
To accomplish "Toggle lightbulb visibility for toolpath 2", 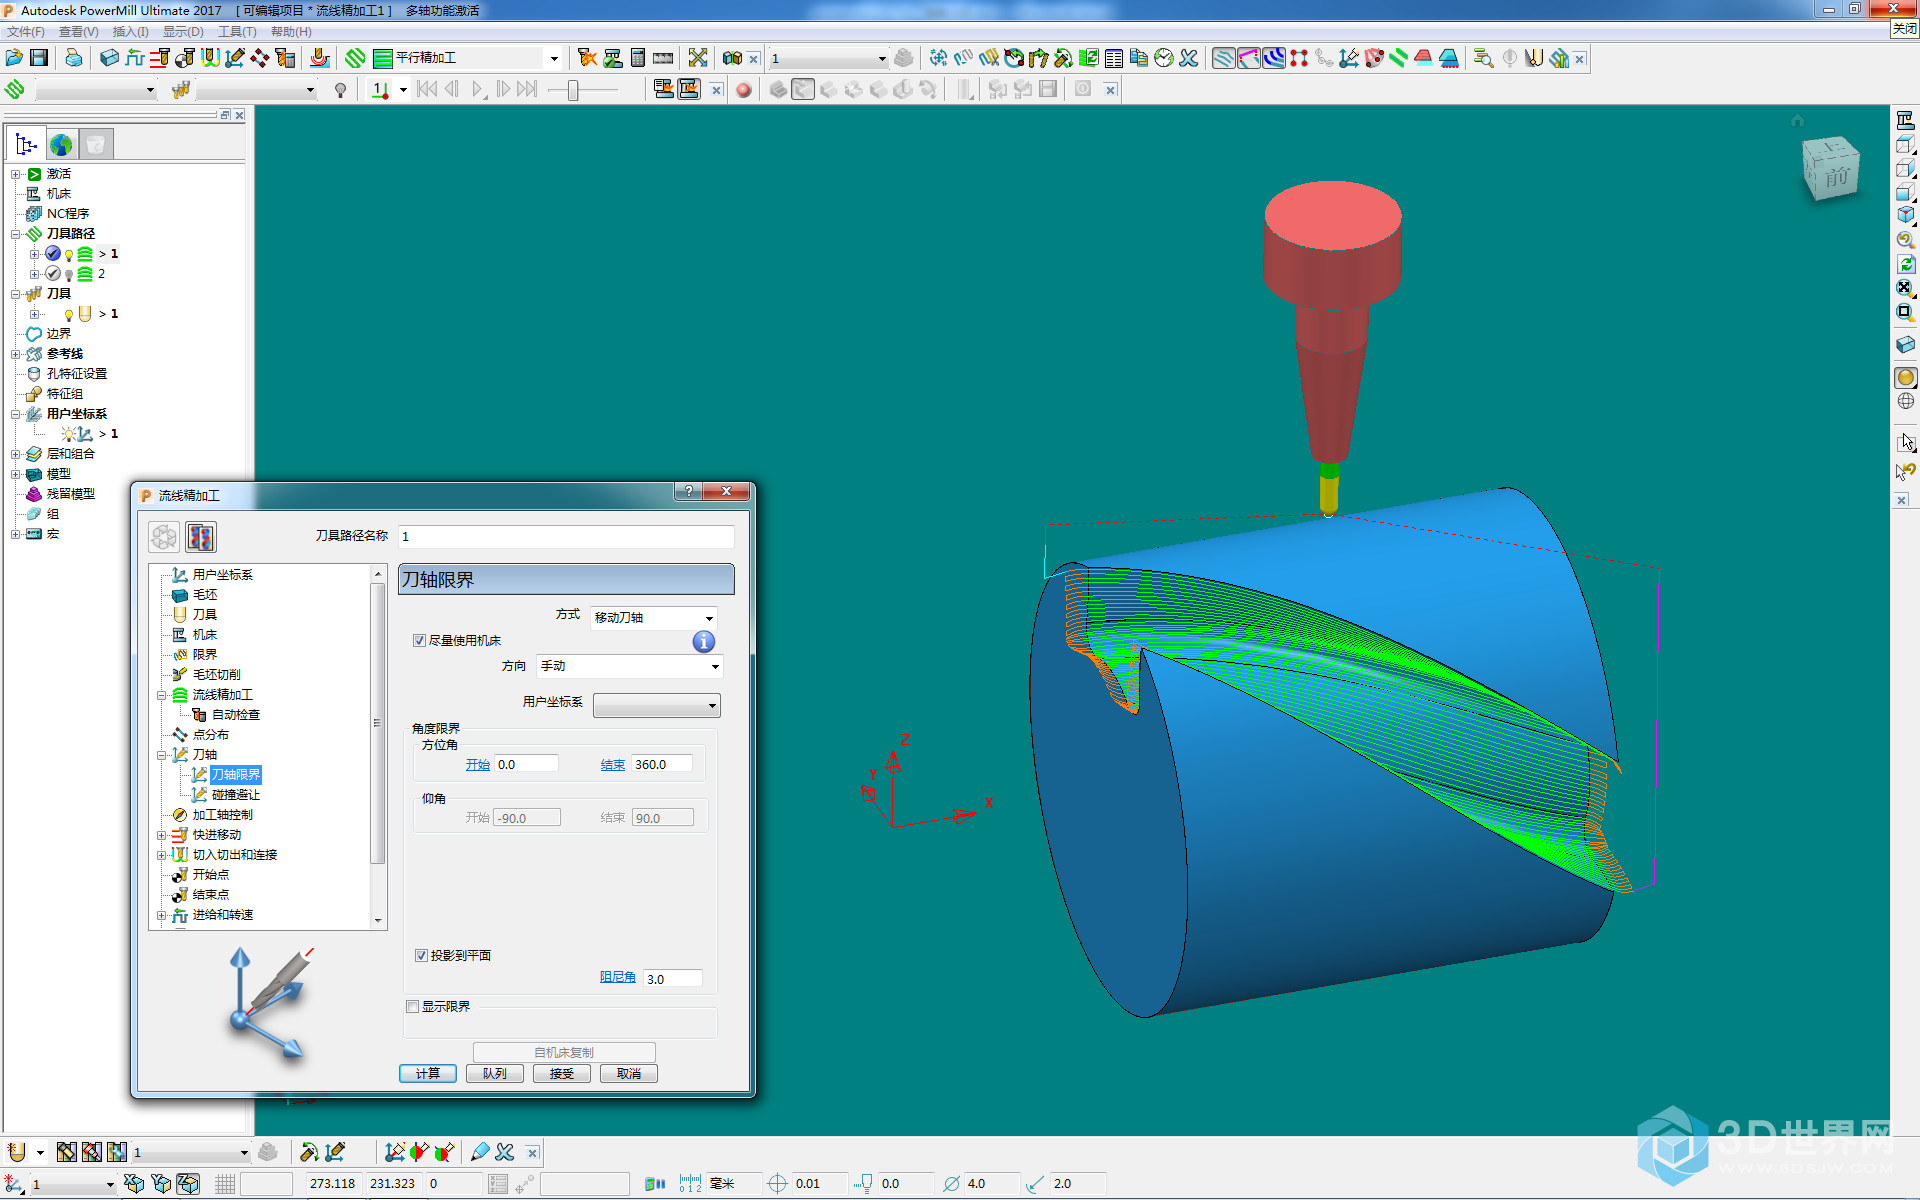I will click(x=69, y=275).
